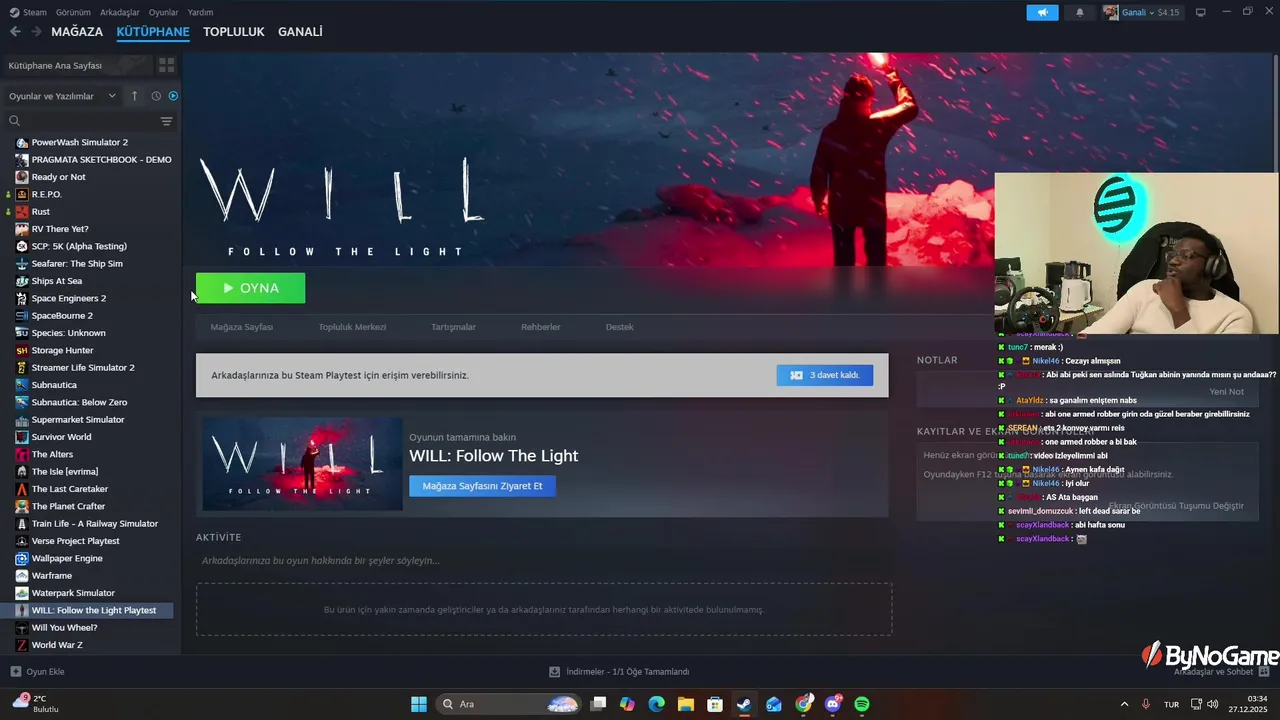Click the green OYNA play button
Image resolution: width=1280 pixels, height=720 pixels.
coord(250,288)
